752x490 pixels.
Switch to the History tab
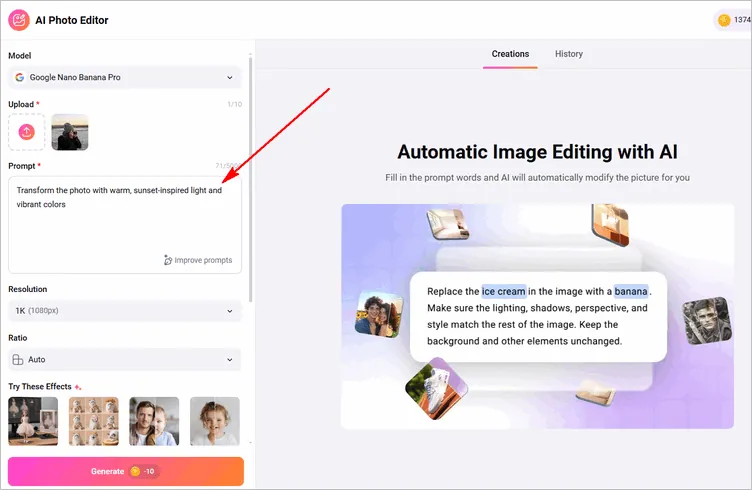click(x=568, y=54)
